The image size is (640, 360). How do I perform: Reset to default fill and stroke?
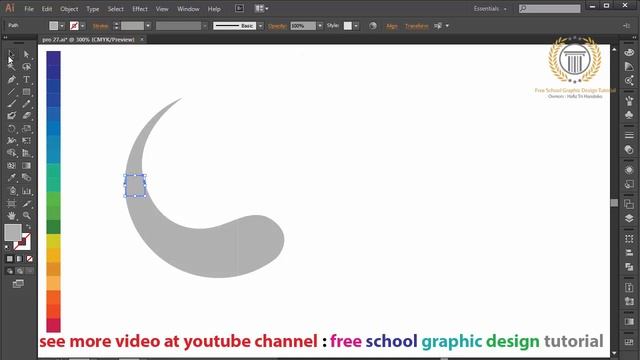7,247
